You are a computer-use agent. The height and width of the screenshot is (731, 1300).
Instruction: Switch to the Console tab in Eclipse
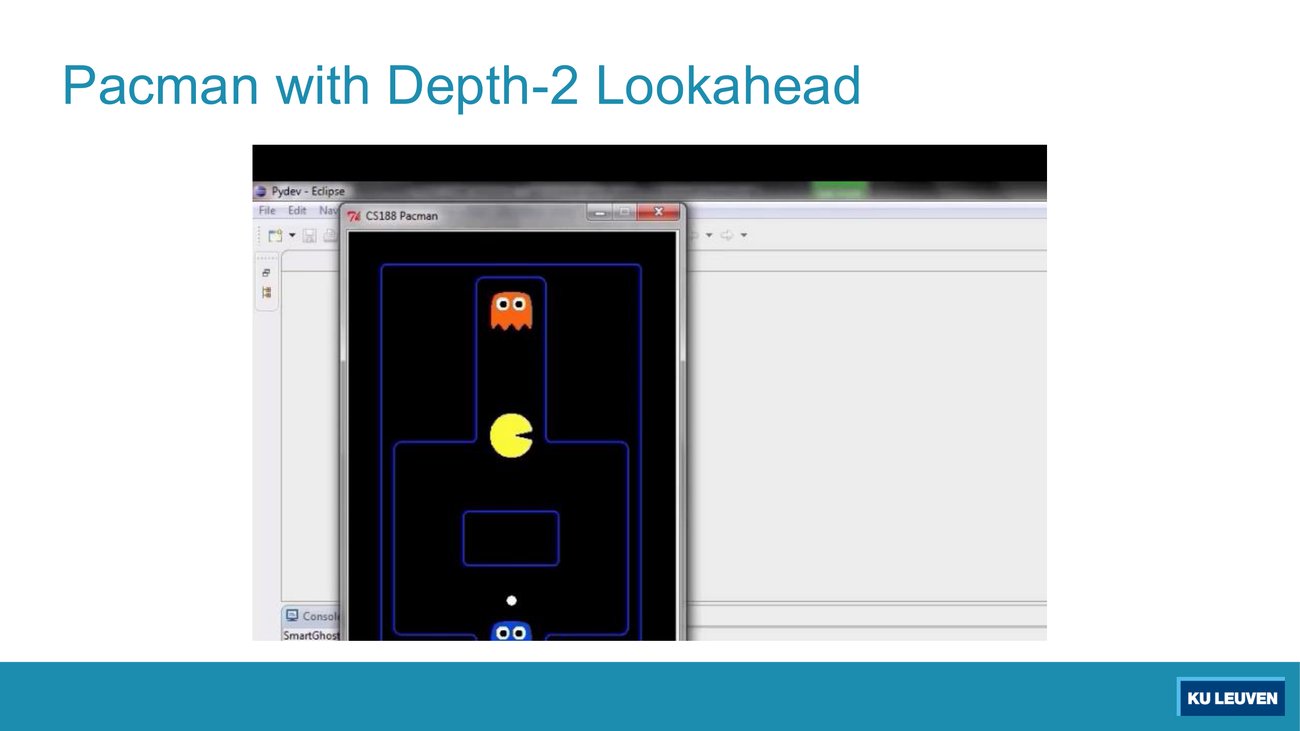pos(313,616)
